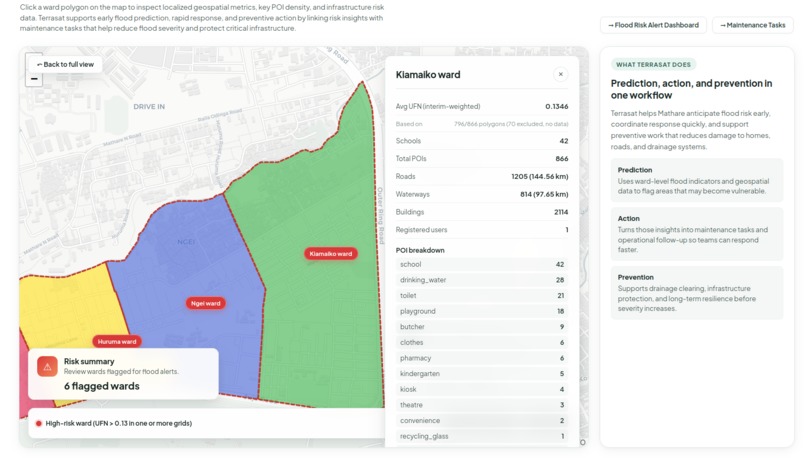Select the Kiamaiko ward map label
The width and height of the screenshot is (806, 458).
(331, 253)
